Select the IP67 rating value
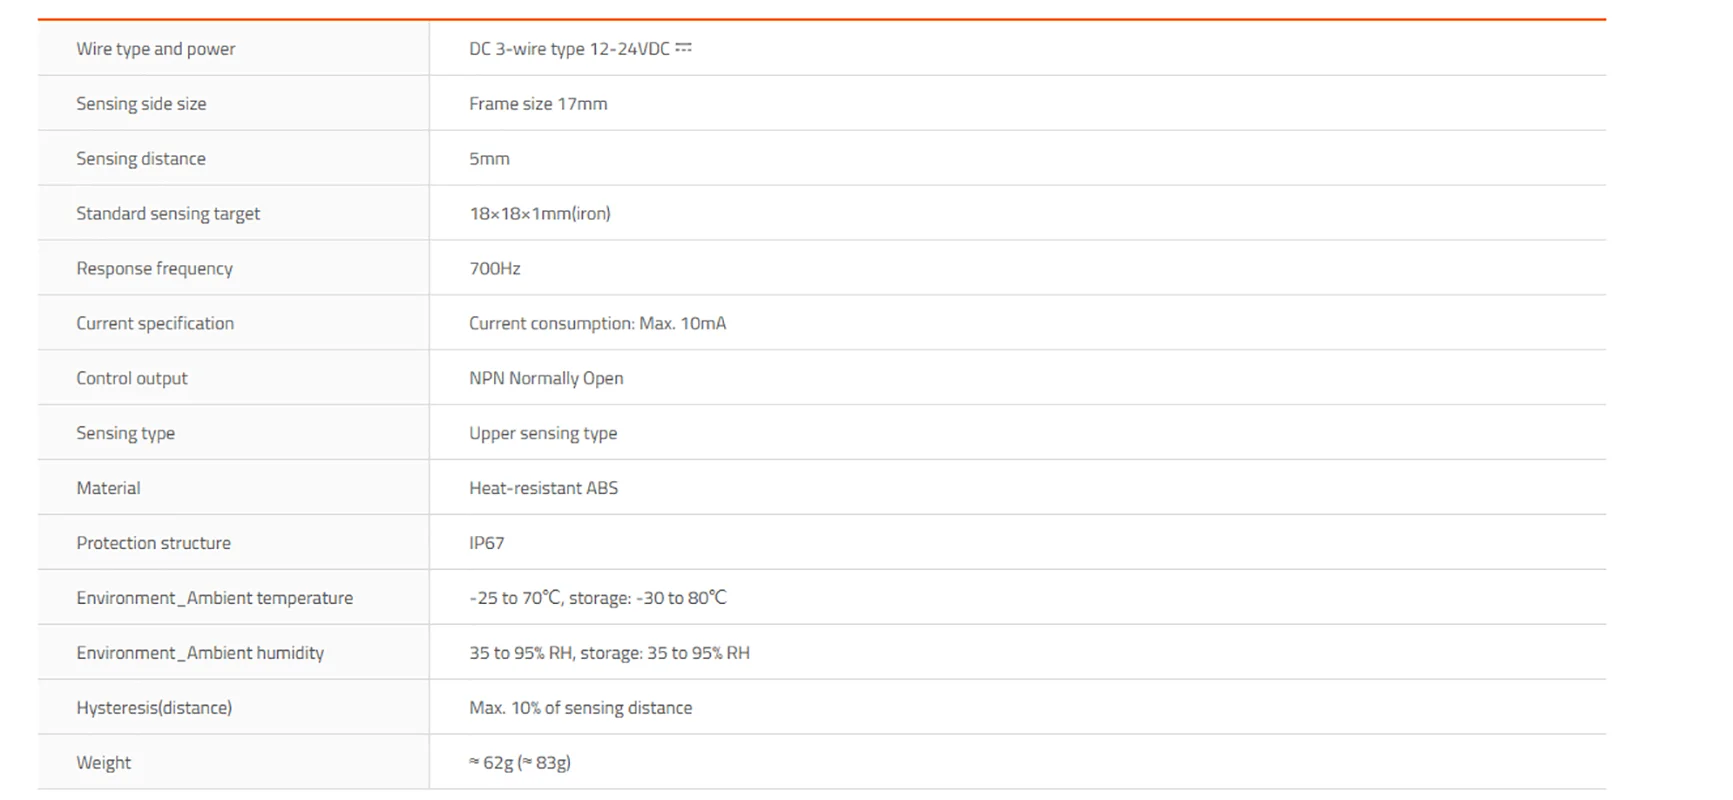The height and width of the screenshot is (800, 1733). (x=487, y=544)
